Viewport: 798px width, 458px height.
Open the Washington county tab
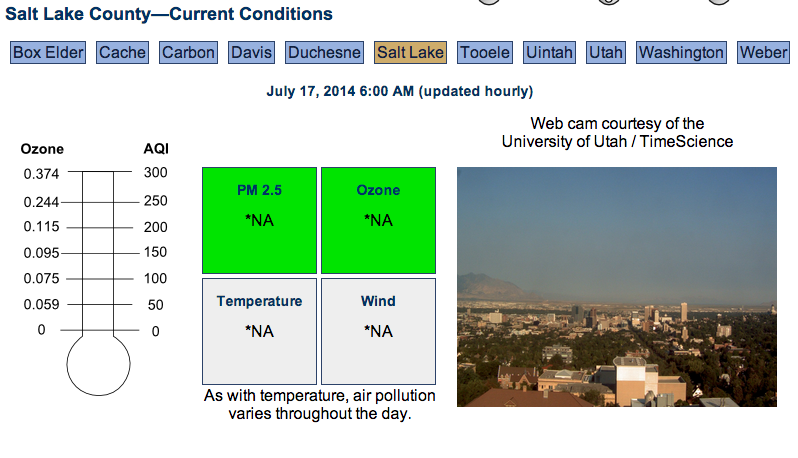(681, 52)
